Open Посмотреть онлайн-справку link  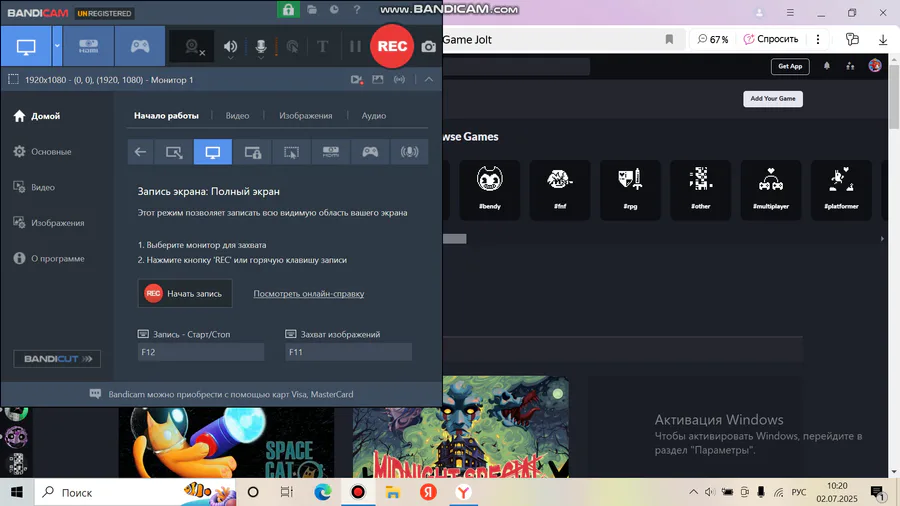click(x=309, y=294)
